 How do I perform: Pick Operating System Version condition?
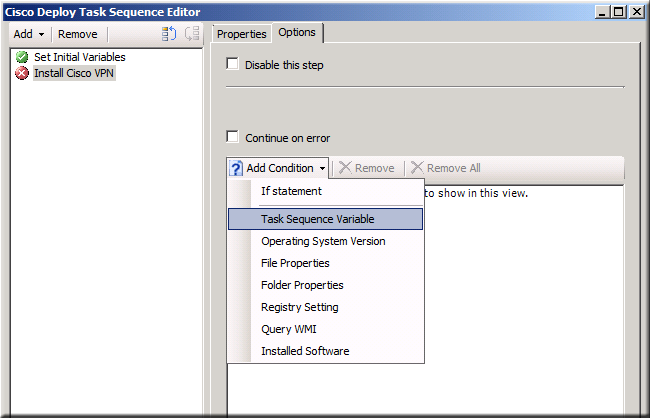coord(326,241)
